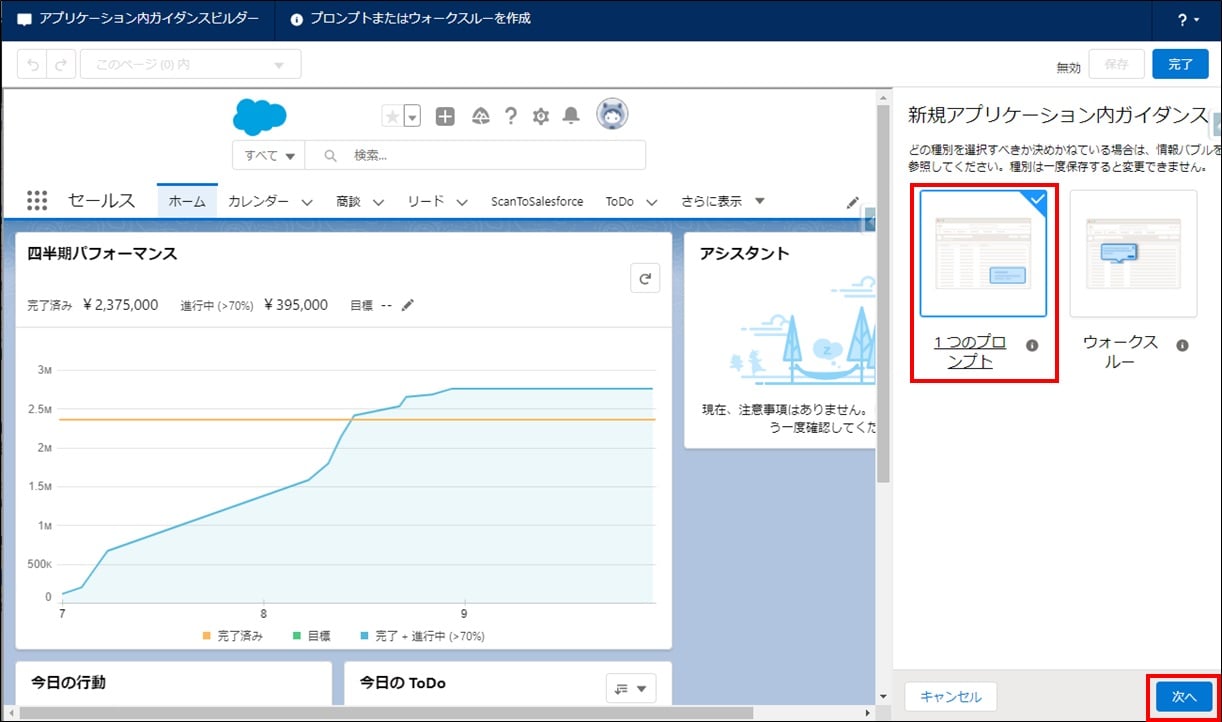This screenshot has height=722, width=1222.
Task: Open the App Launcher dots grid
Action: point(37,201)
